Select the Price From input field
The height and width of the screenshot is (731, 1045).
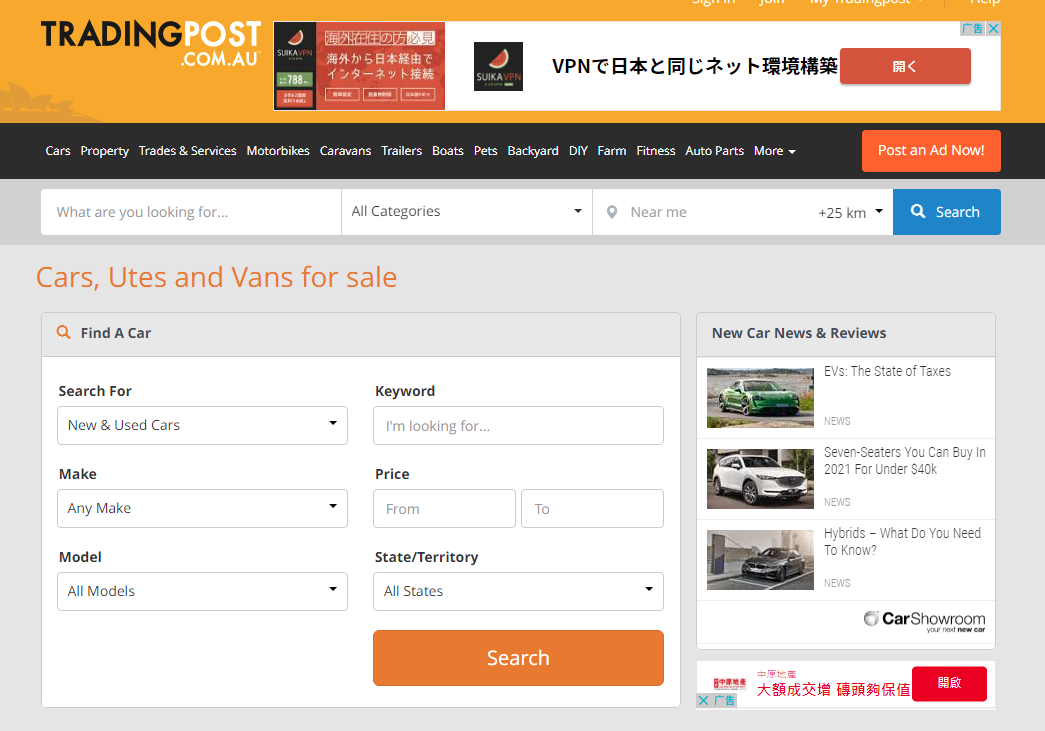(x=444, y=509)
